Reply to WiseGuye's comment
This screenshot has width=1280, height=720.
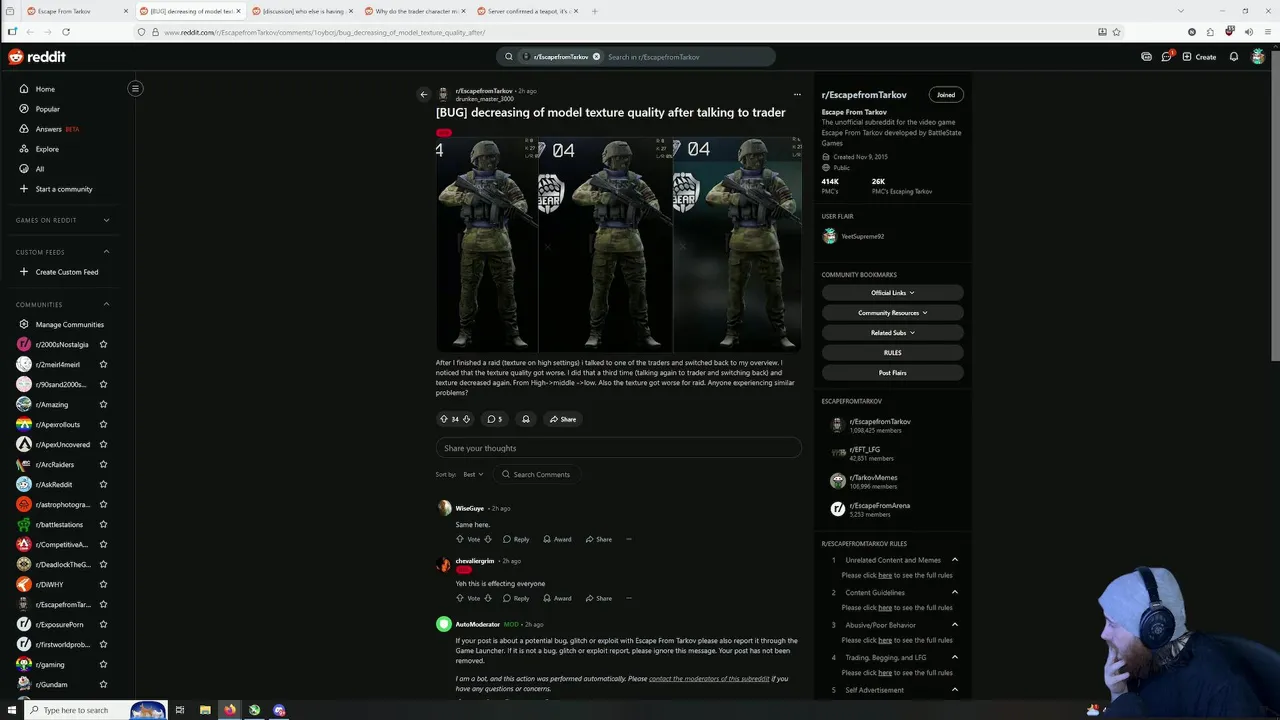tap(516, 539)
